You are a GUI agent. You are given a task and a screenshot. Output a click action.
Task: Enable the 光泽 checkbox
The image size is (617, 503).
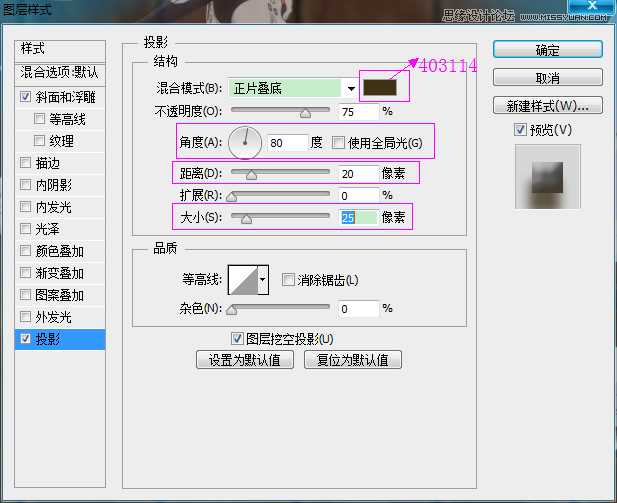click(25, 229)
